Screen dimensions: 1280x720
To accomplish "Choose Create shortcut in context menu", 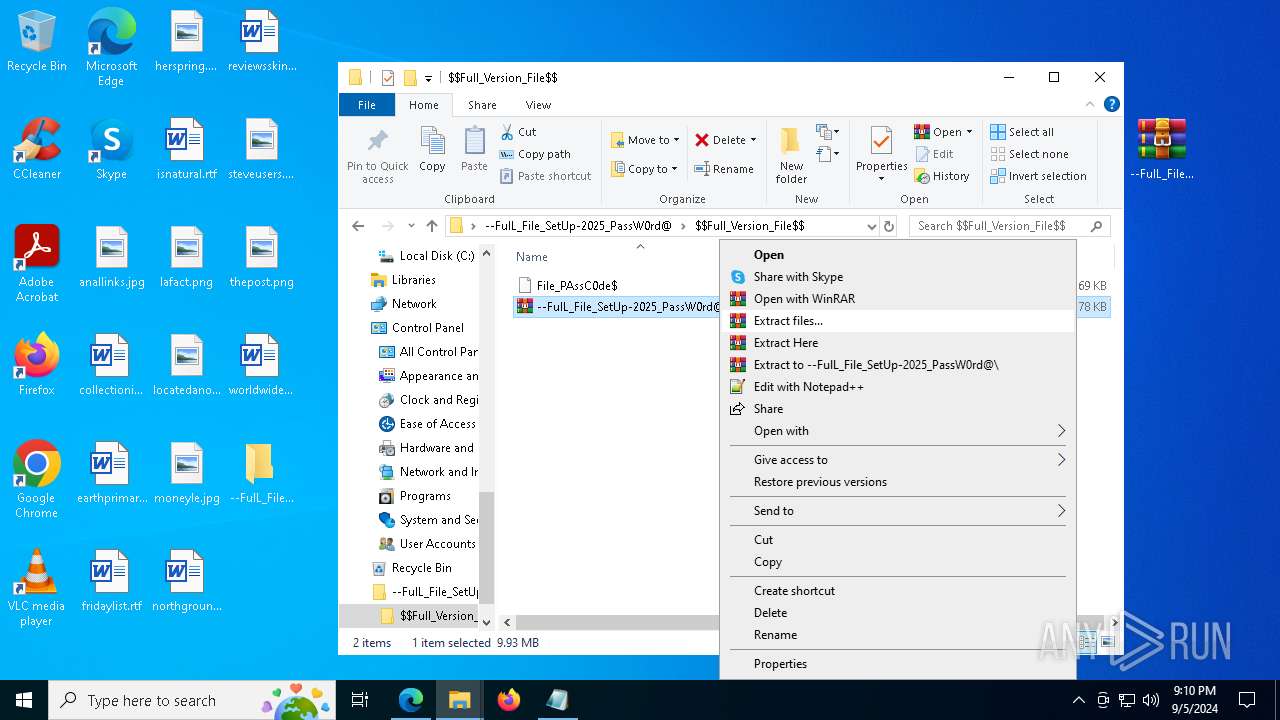I will coord(897,591).
